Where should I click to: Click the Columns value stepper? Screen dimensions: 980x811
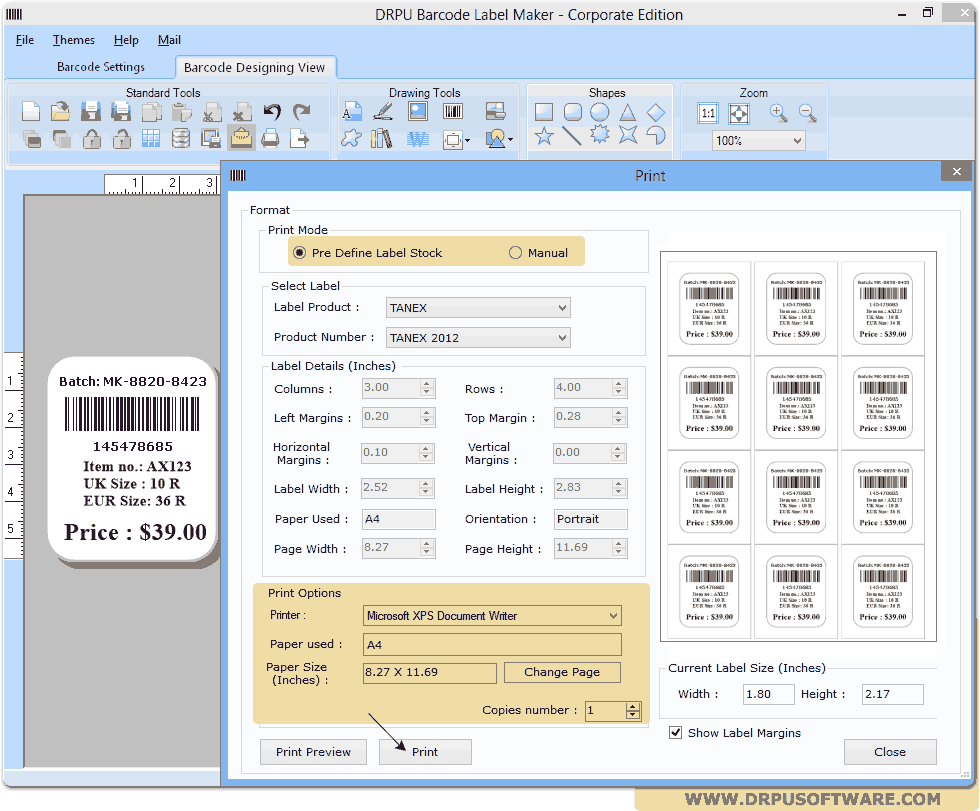click(427, 388)
